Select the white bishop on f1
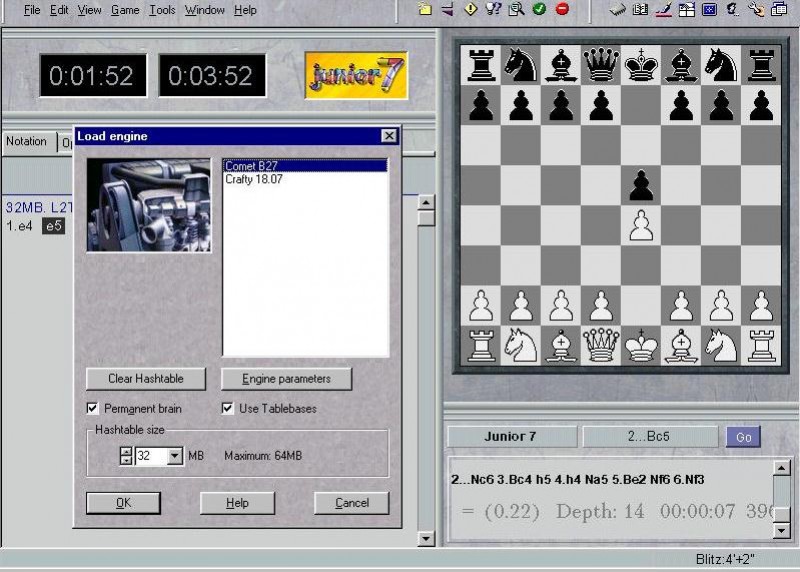The image size is (800, 572). [681, 345]
